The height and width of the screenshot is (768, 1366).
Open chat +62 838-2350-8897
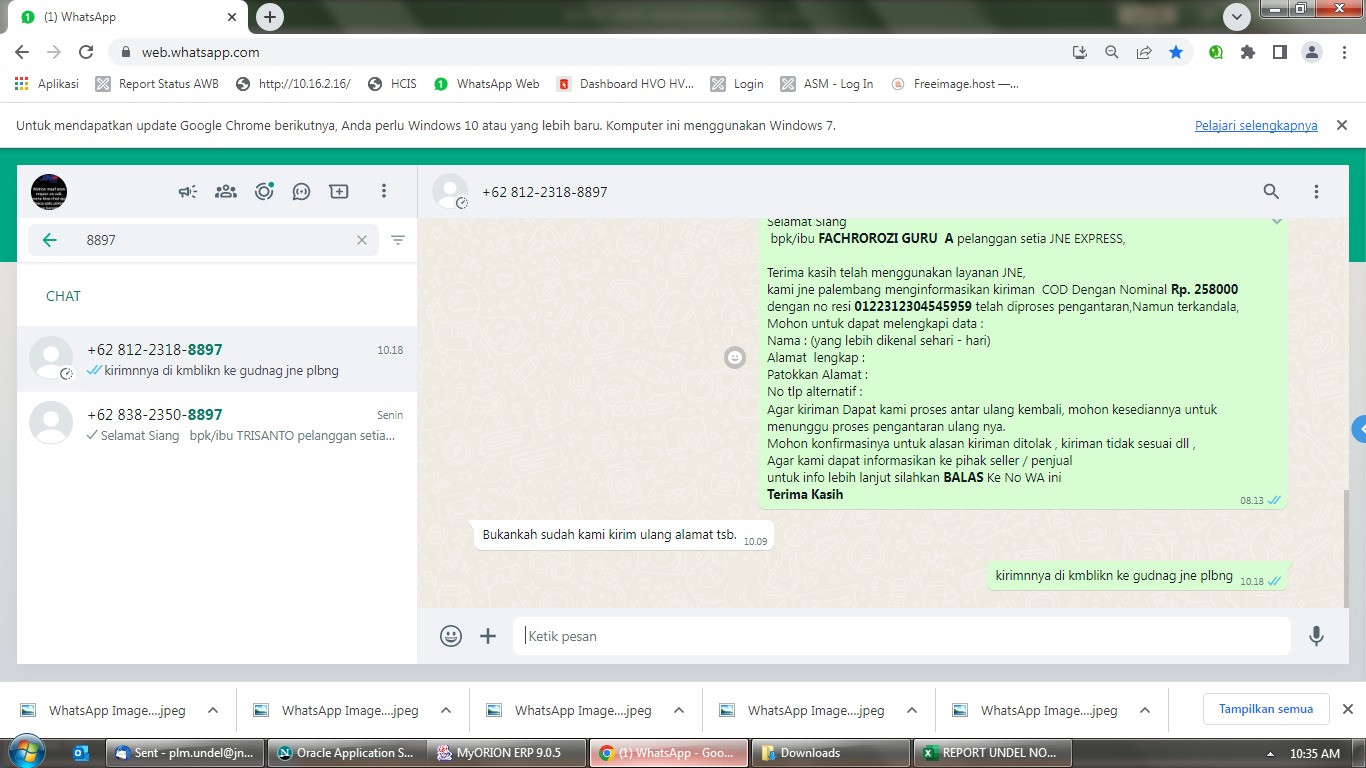click(217, 424)
